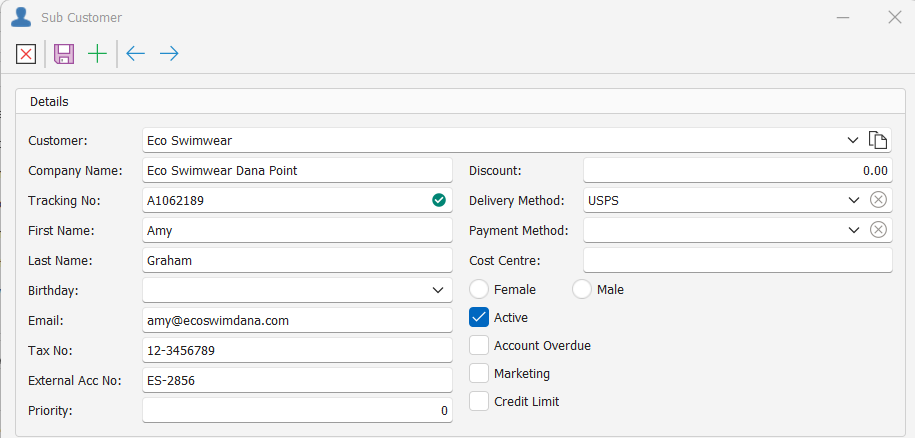Click the Last Name field with Graham
The image size is (915, 438).
click(x=297, y=260)
